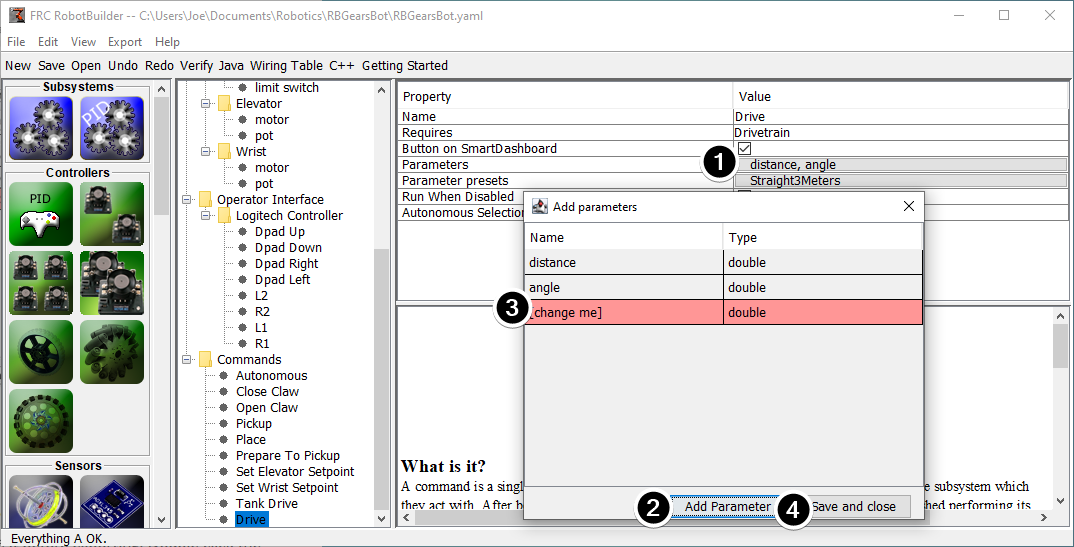1074x547 pixels.
Task: Click Undo in the toolbar
Action: (x=123, y=66)
